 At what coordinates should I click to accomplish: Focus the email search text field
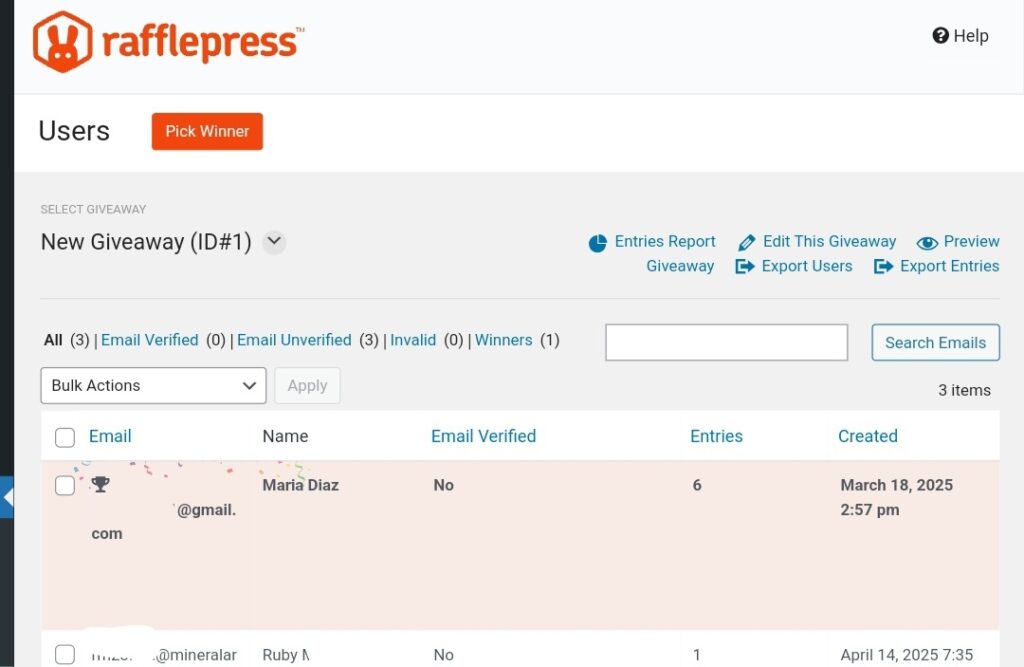726,342
